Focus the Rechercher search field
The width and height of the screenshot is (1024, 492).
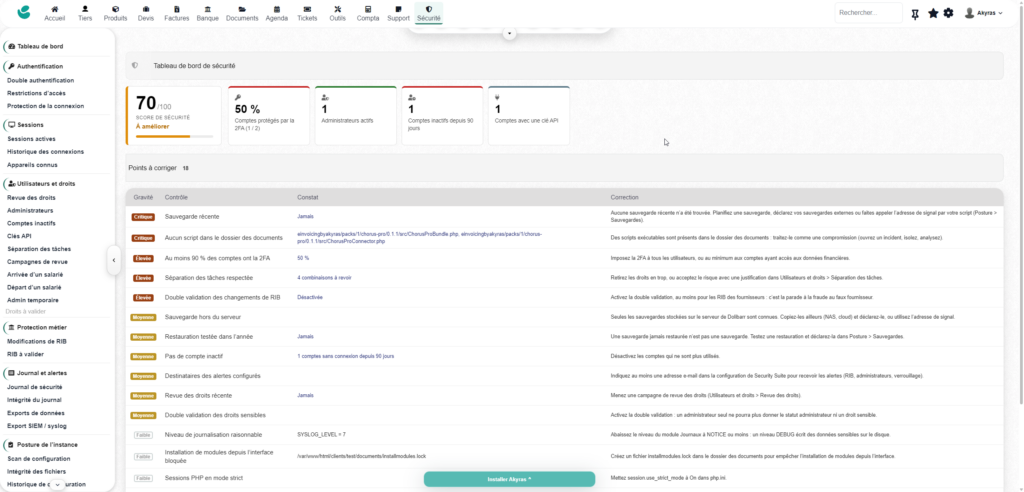click(868, 13)
